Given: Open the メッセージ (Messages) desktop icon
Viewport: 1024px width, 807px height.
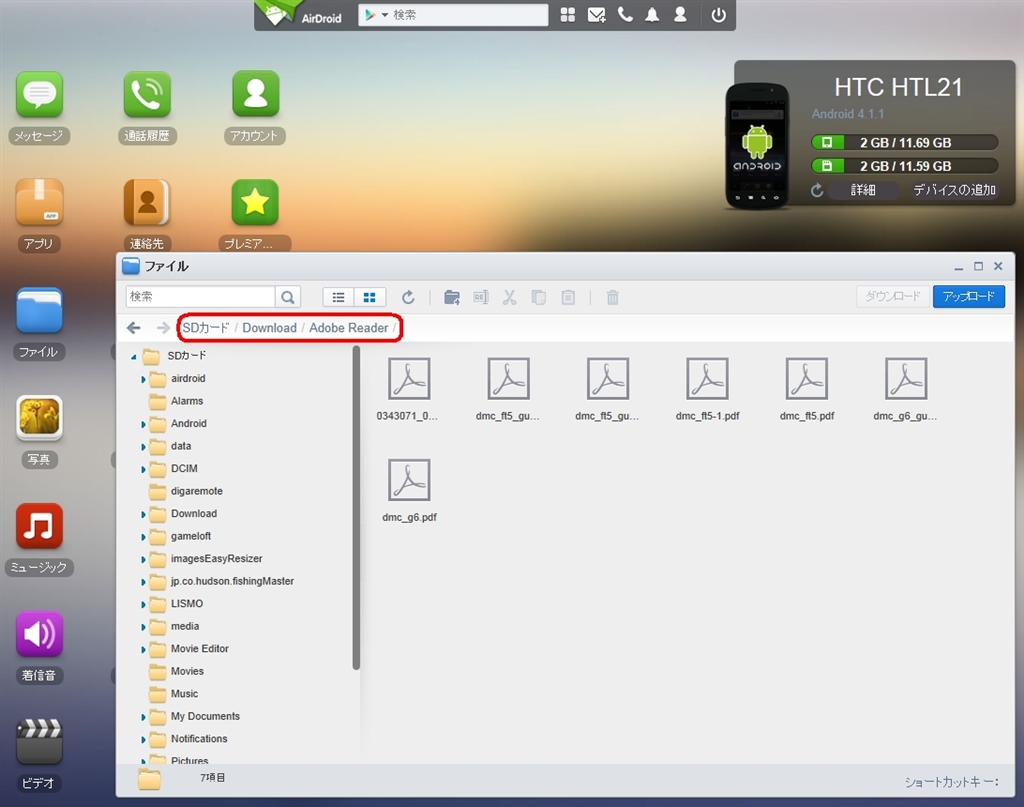Looking at the screenshot, I should click(x=39, y=95).
